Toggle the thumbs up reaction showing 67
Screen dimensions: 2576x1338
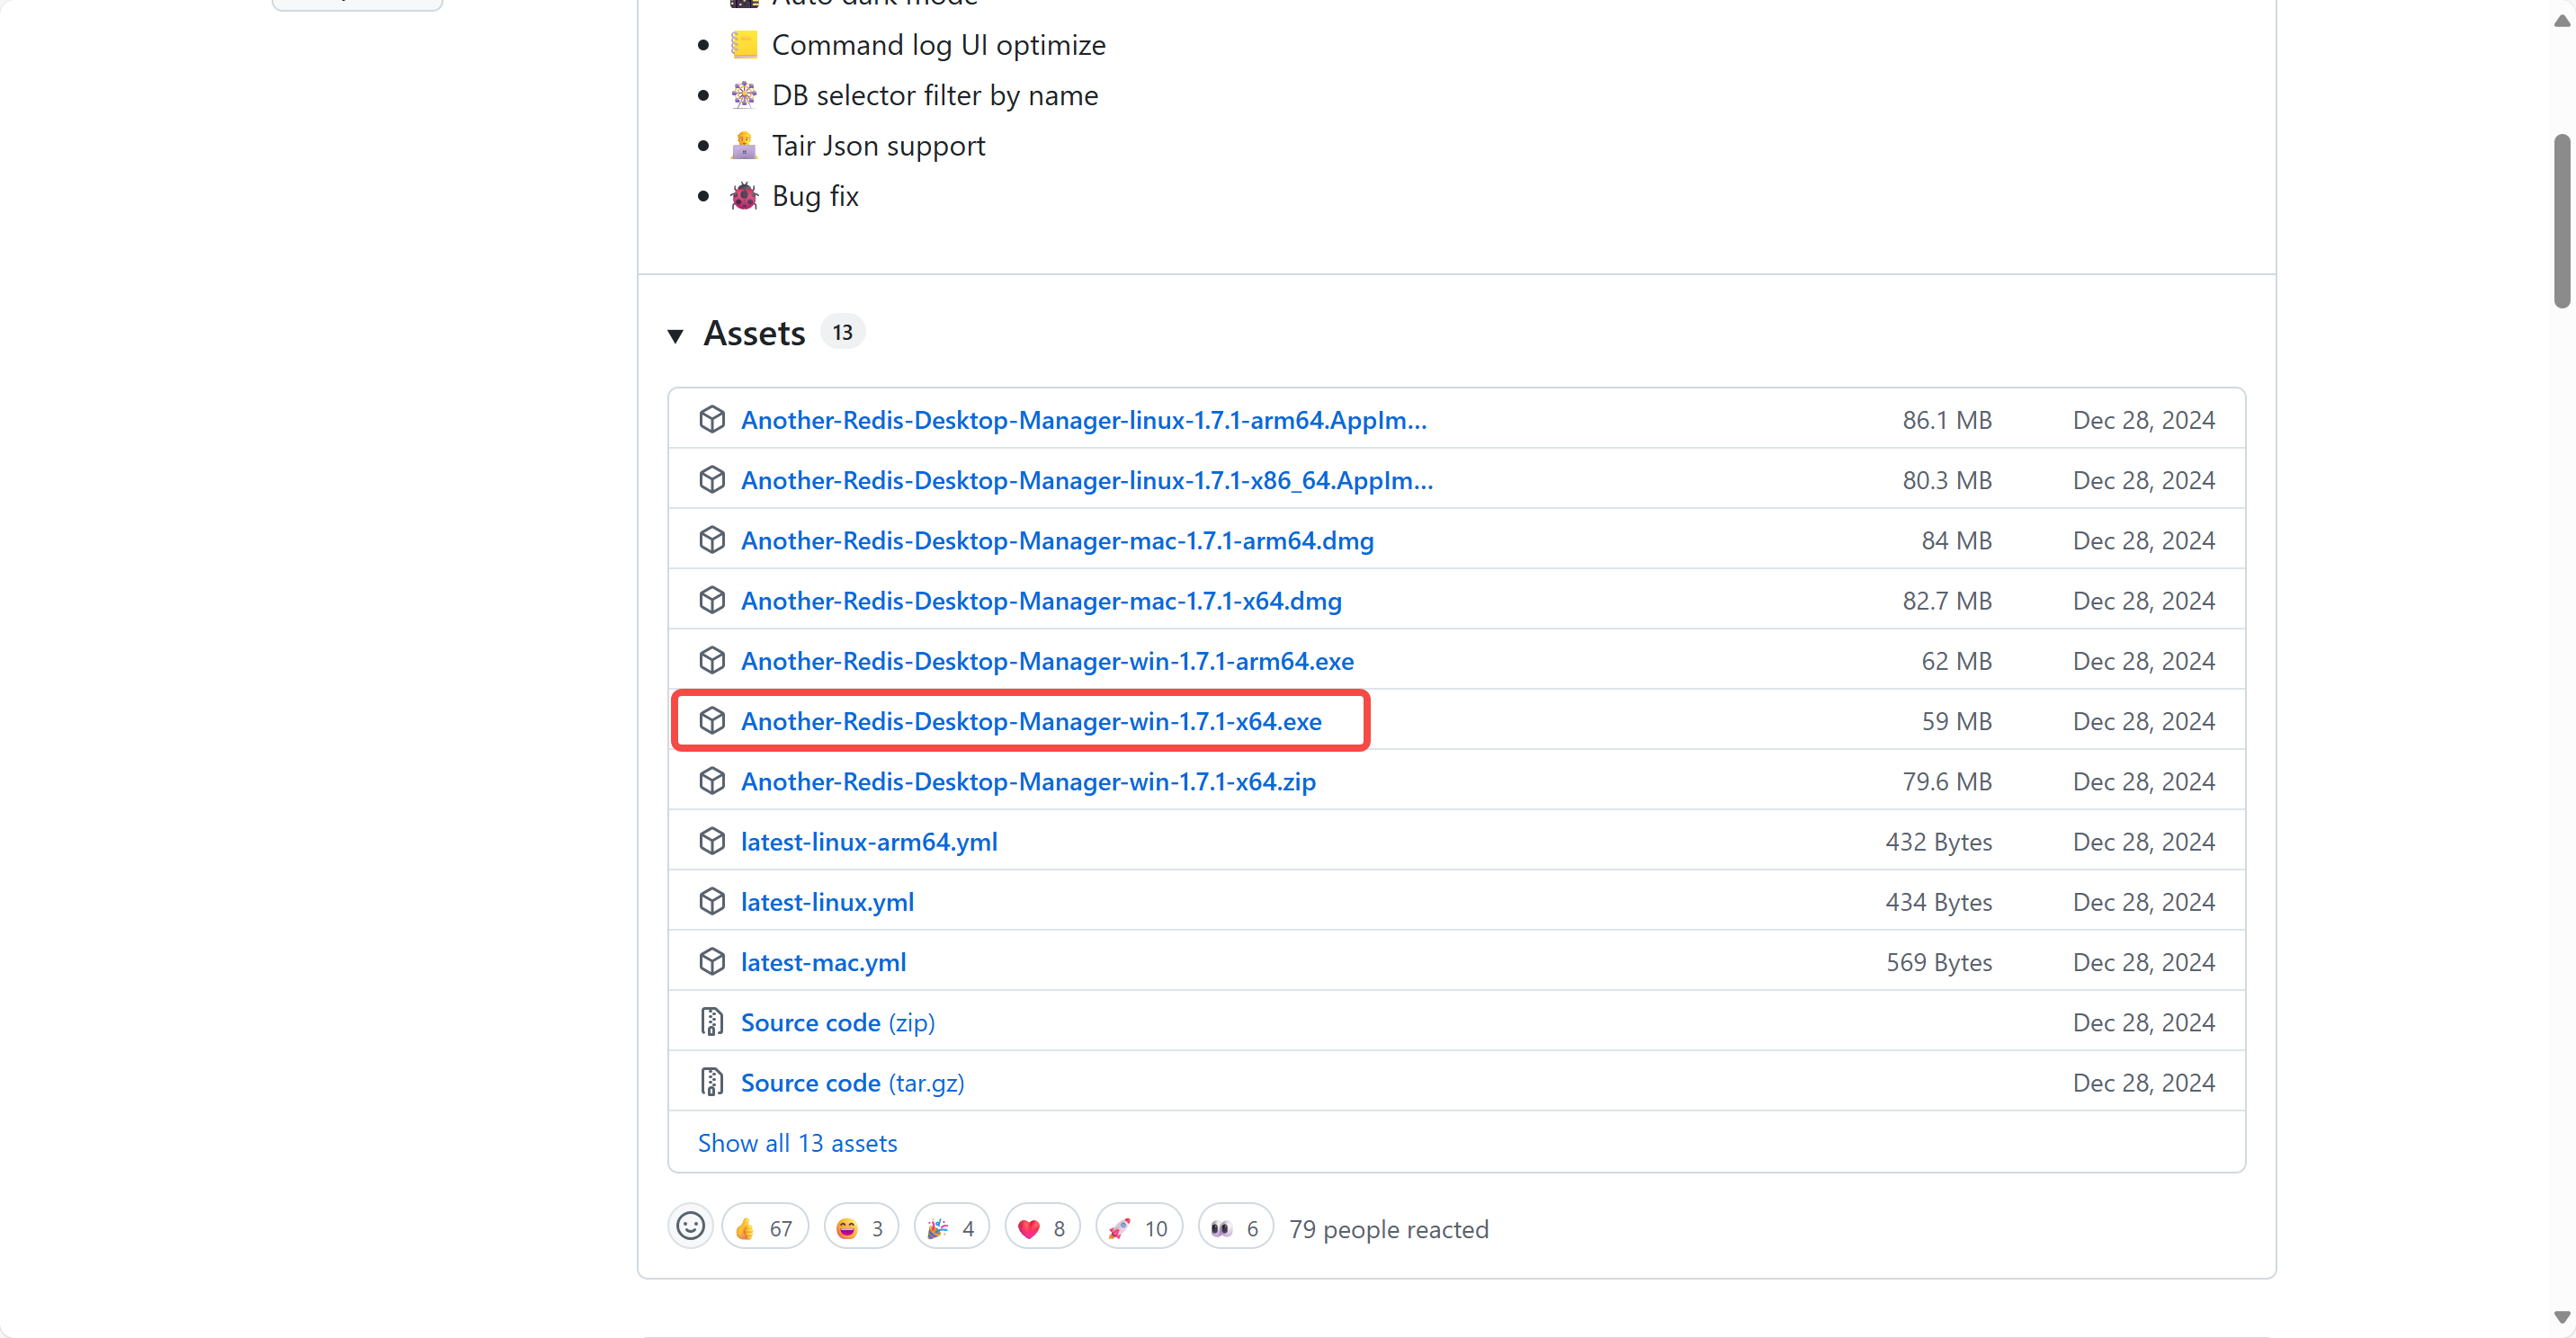[764, 1226]
